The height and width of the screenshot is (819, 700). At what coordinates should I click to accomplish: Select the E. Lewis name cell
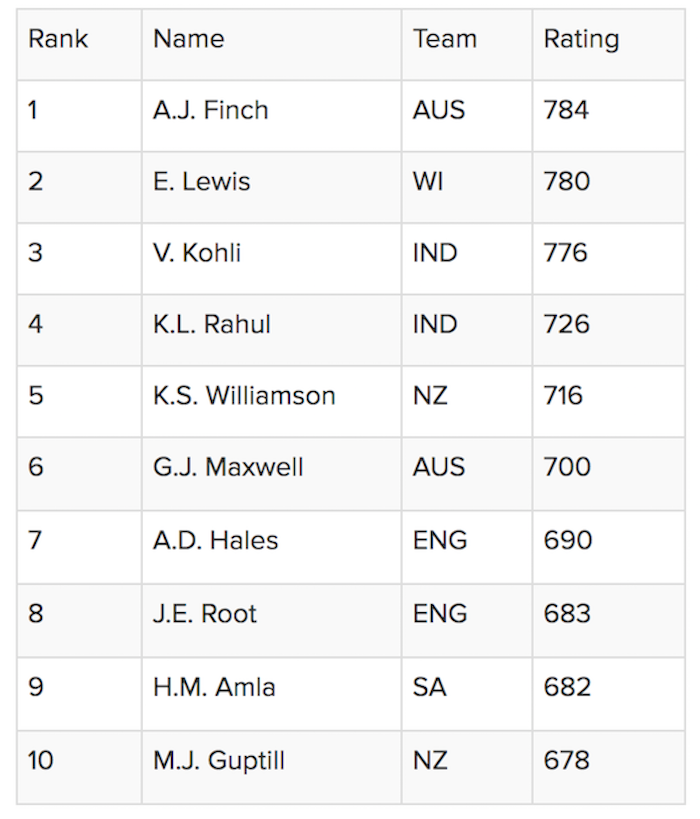201,182
